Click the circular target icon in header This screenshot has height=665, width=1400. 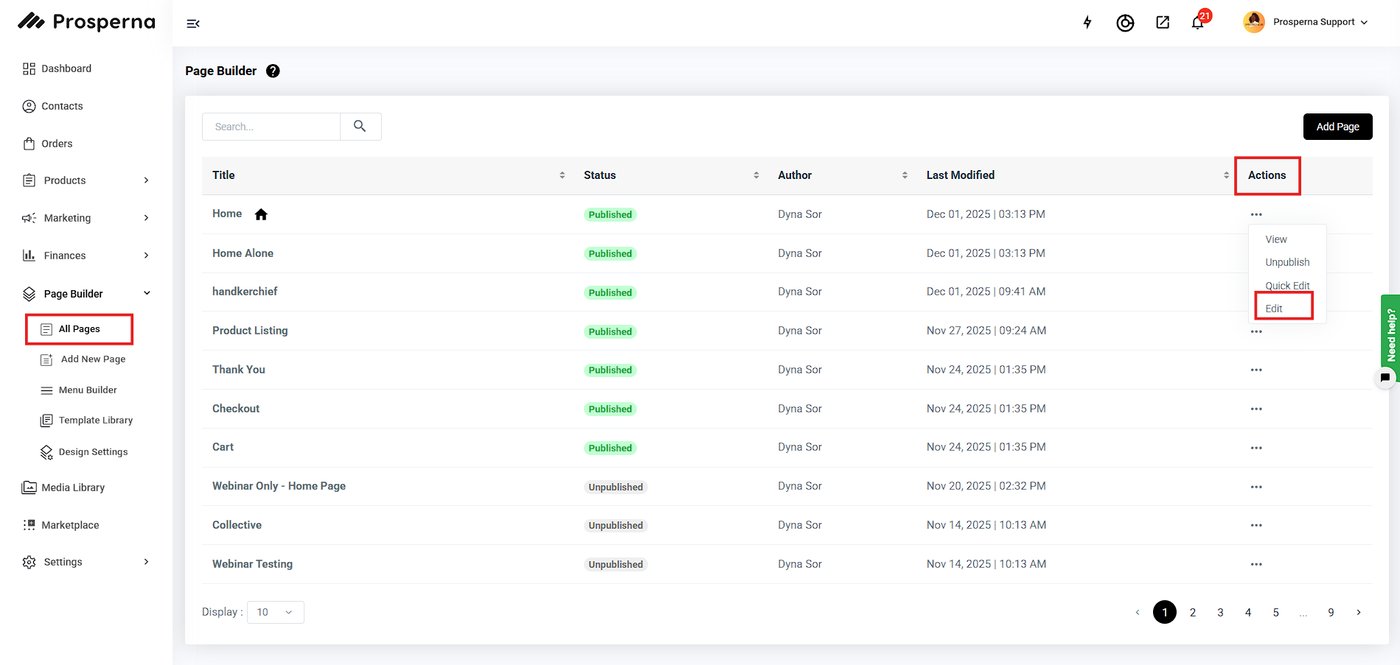coord(1125,22)
